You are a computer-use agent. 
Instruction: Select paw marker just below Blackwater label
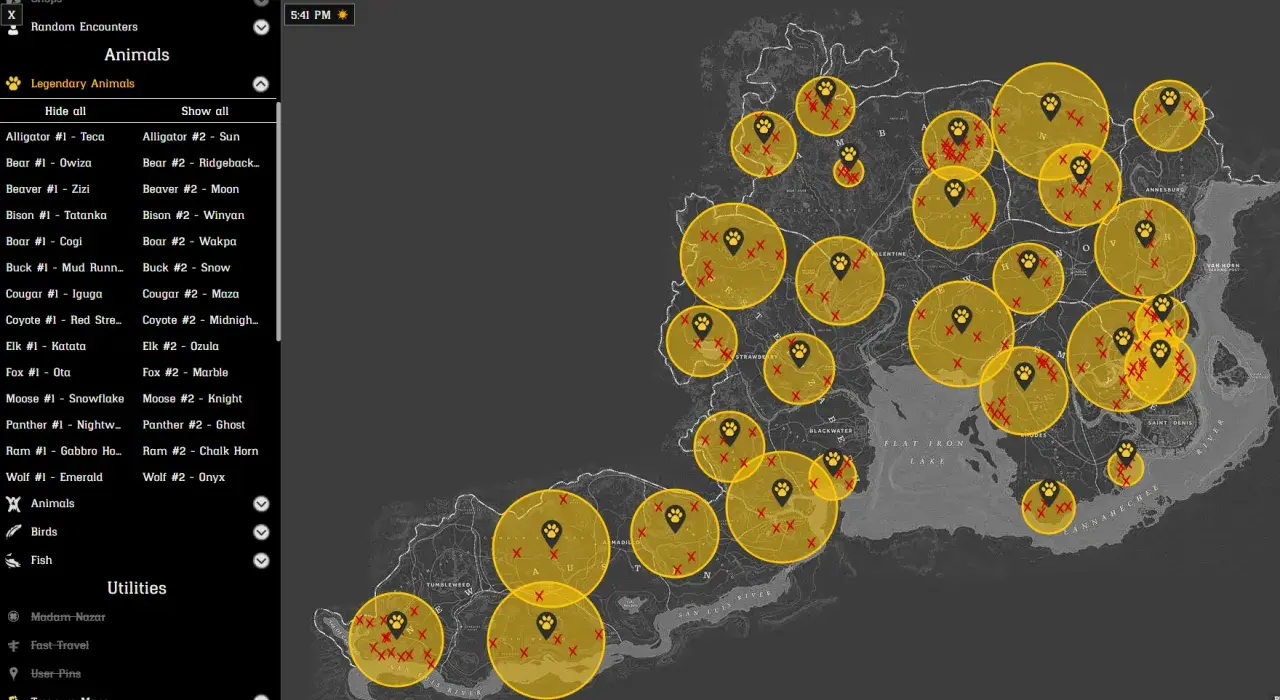pos(832,461)
